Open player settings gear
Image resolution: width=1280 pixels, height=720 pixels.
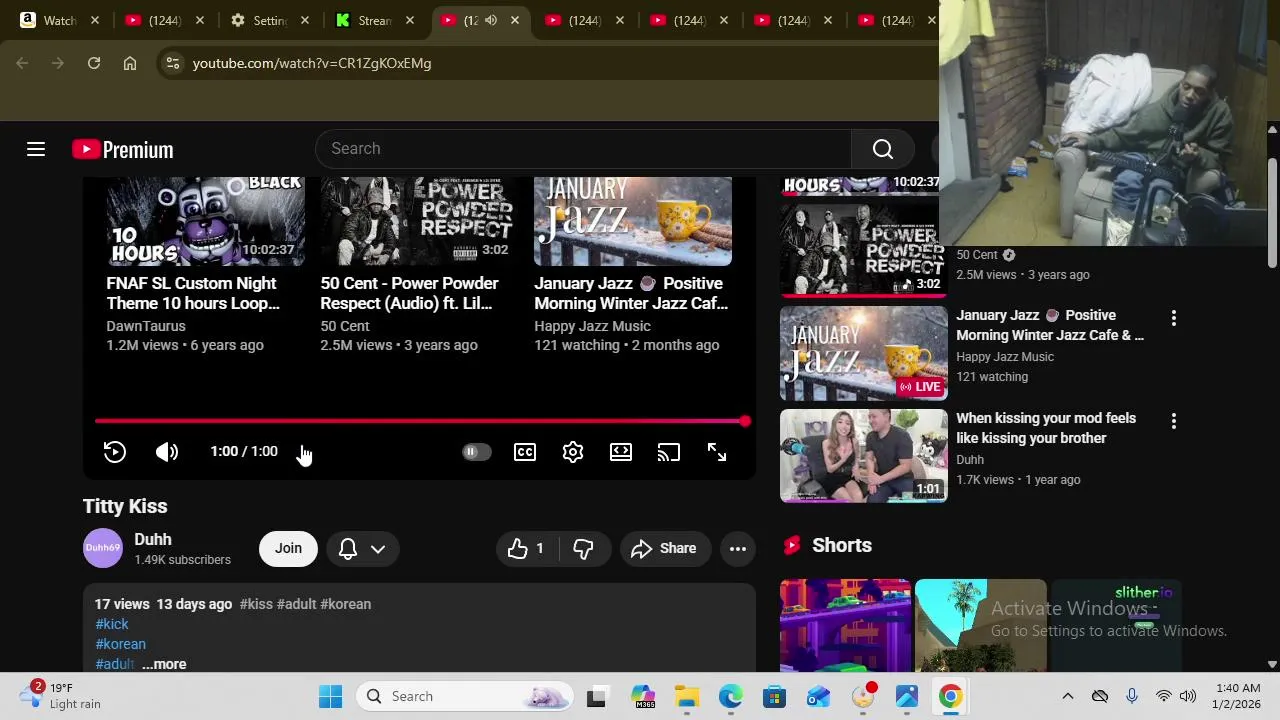(x=573, y=452)
